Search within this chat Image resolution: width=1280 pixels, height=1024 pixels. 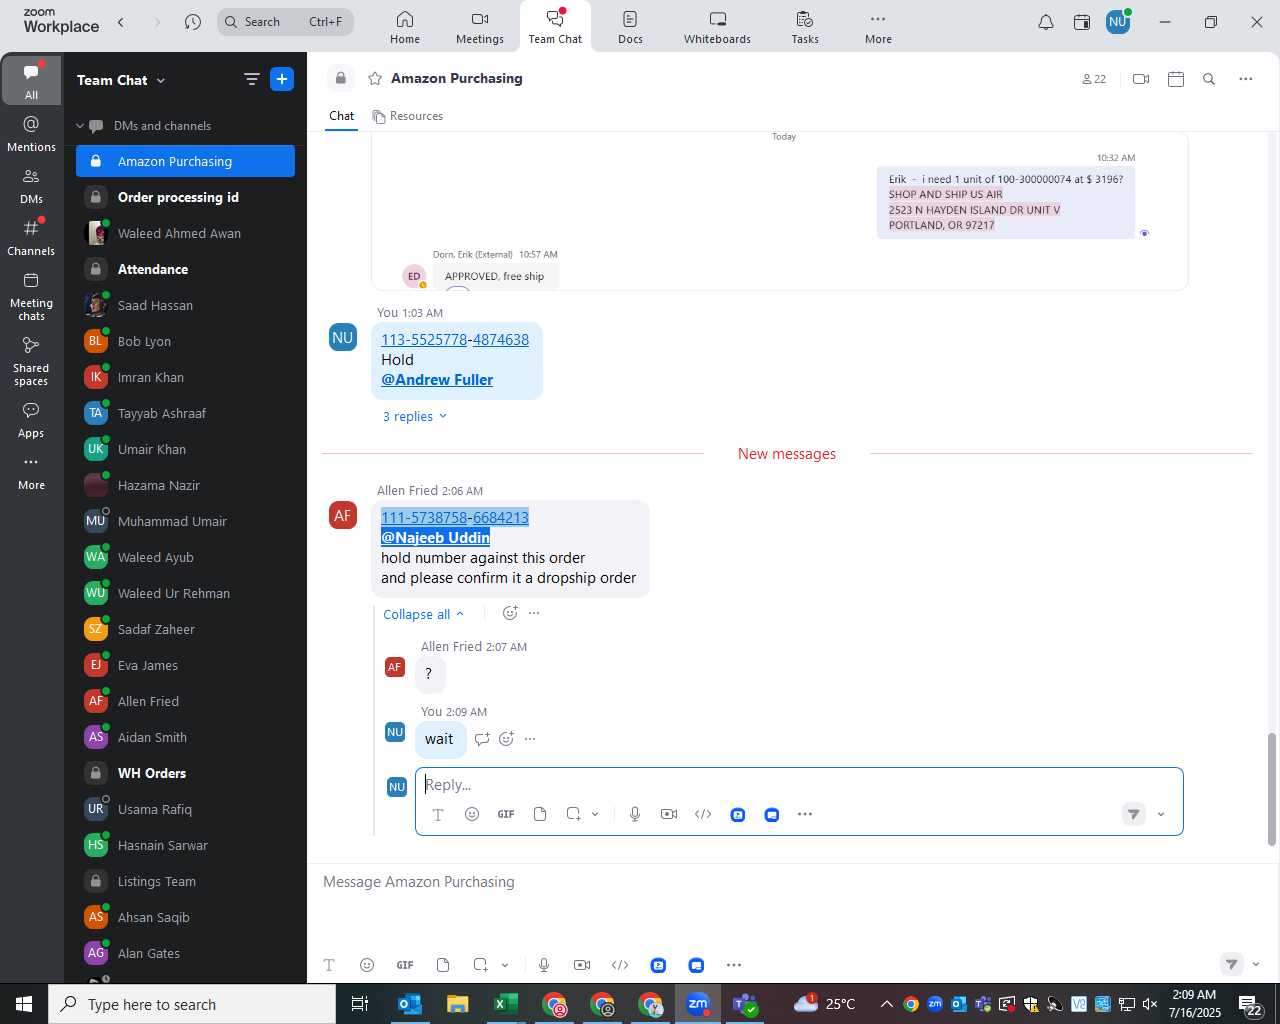pos(1209,79)
